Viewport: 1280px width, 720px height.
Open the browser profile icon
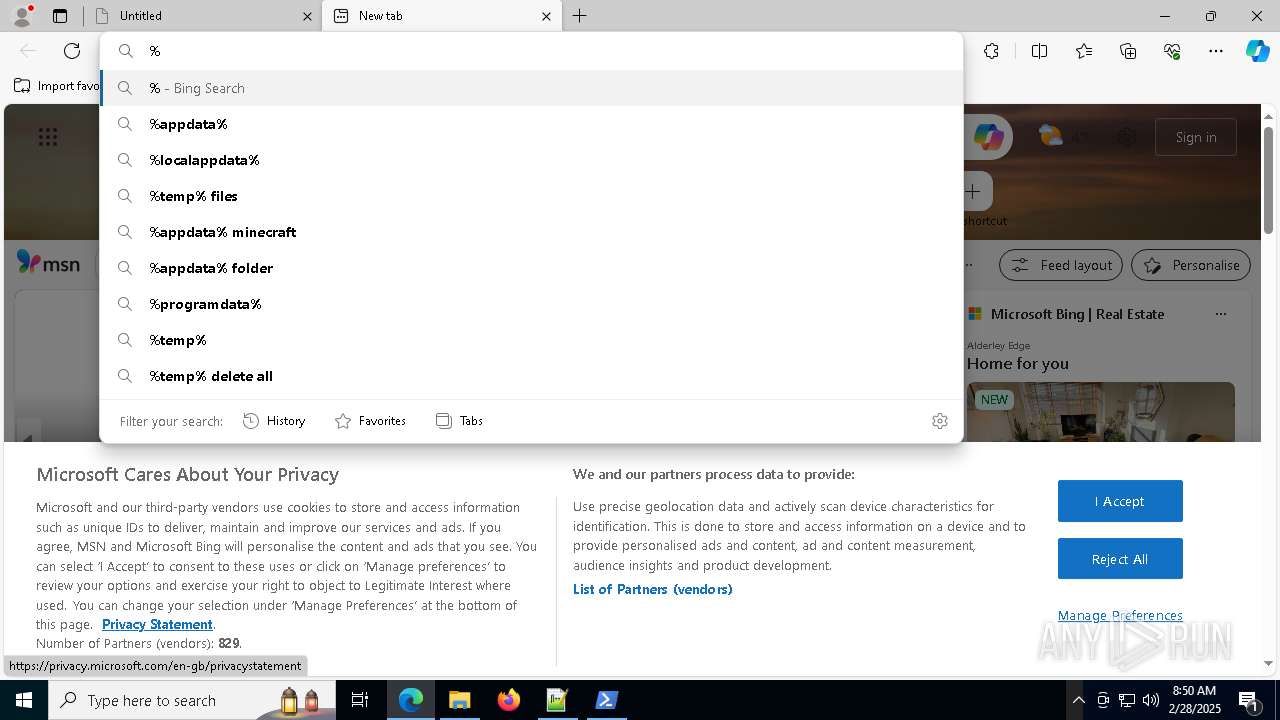click(x=21, y=15)
